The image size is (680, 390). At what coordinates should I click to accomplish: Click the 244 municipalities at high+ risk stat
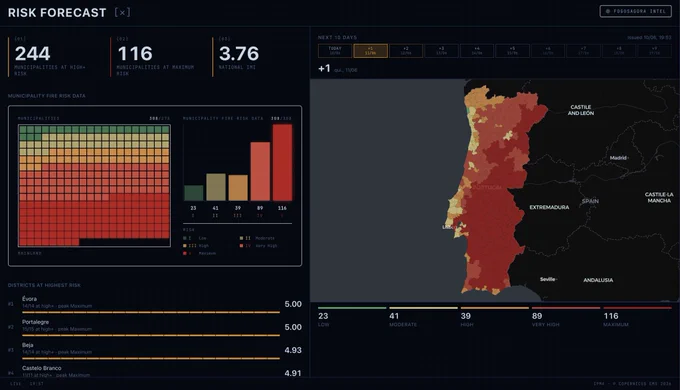51,57
